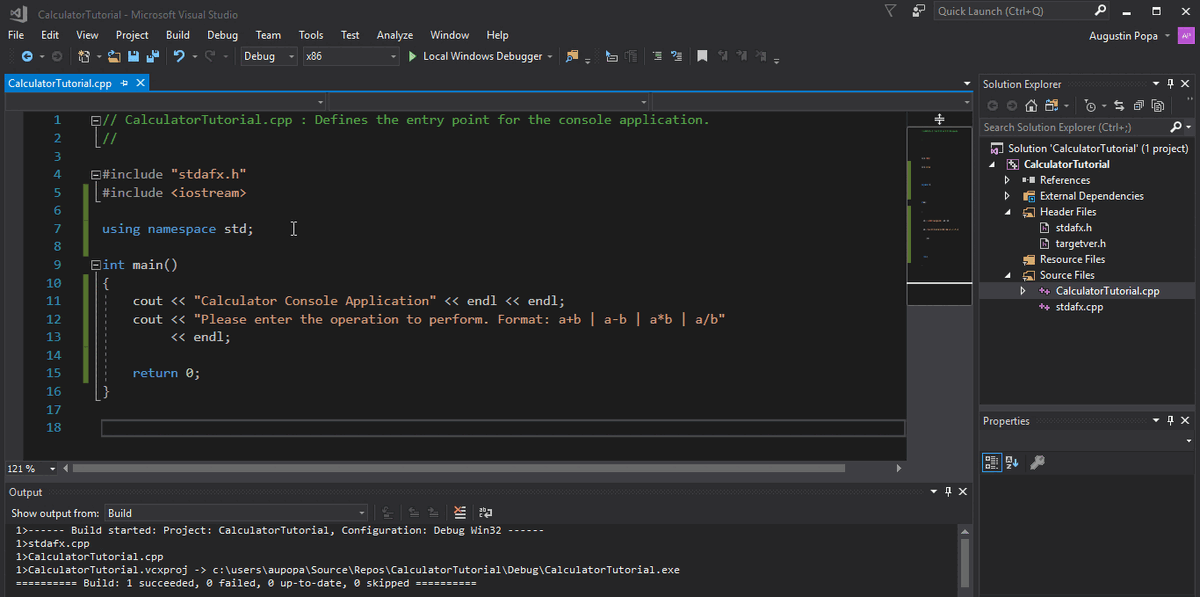Click the Alphabetical sort icon in Properties
This screenshot has height=597, width=1200.
(x=1012, y=462)
